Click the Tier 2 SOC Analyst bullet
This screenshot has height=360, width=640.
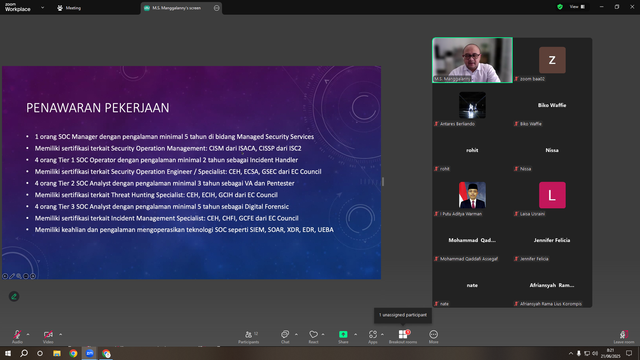click(164, 183)
